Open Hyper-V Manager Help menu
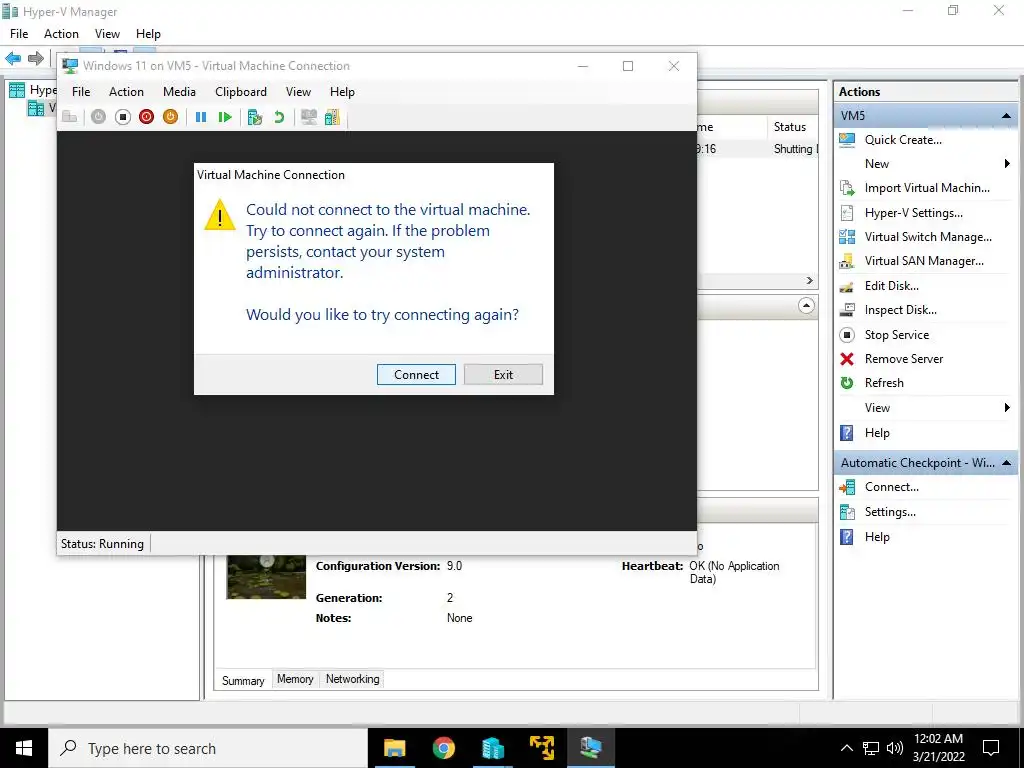The width and height of the screenshot is (1024, 768). coord(148,34)
